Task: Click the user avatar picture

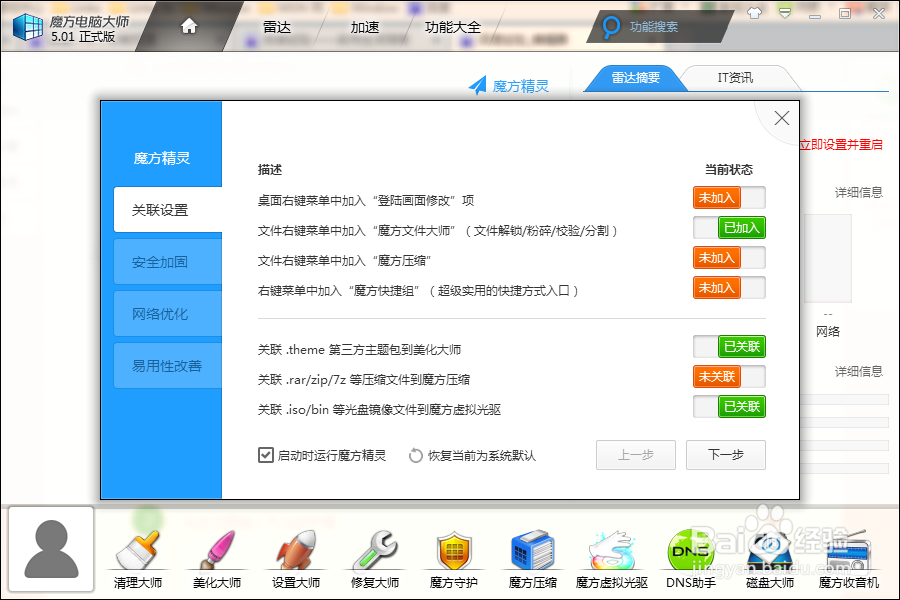Action: pos(51,549)
